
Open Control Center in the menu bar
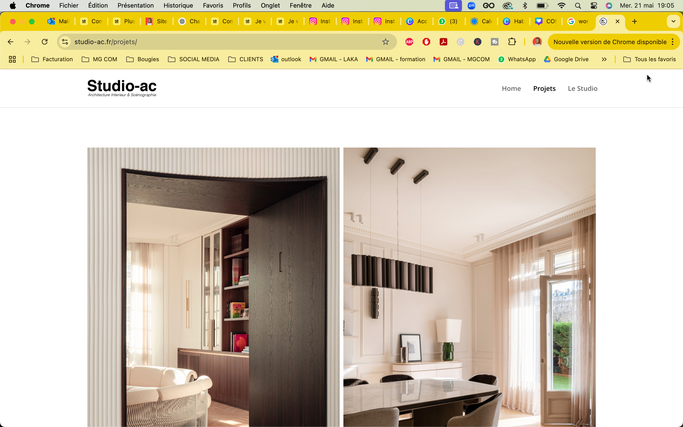[x=594, y=6]
